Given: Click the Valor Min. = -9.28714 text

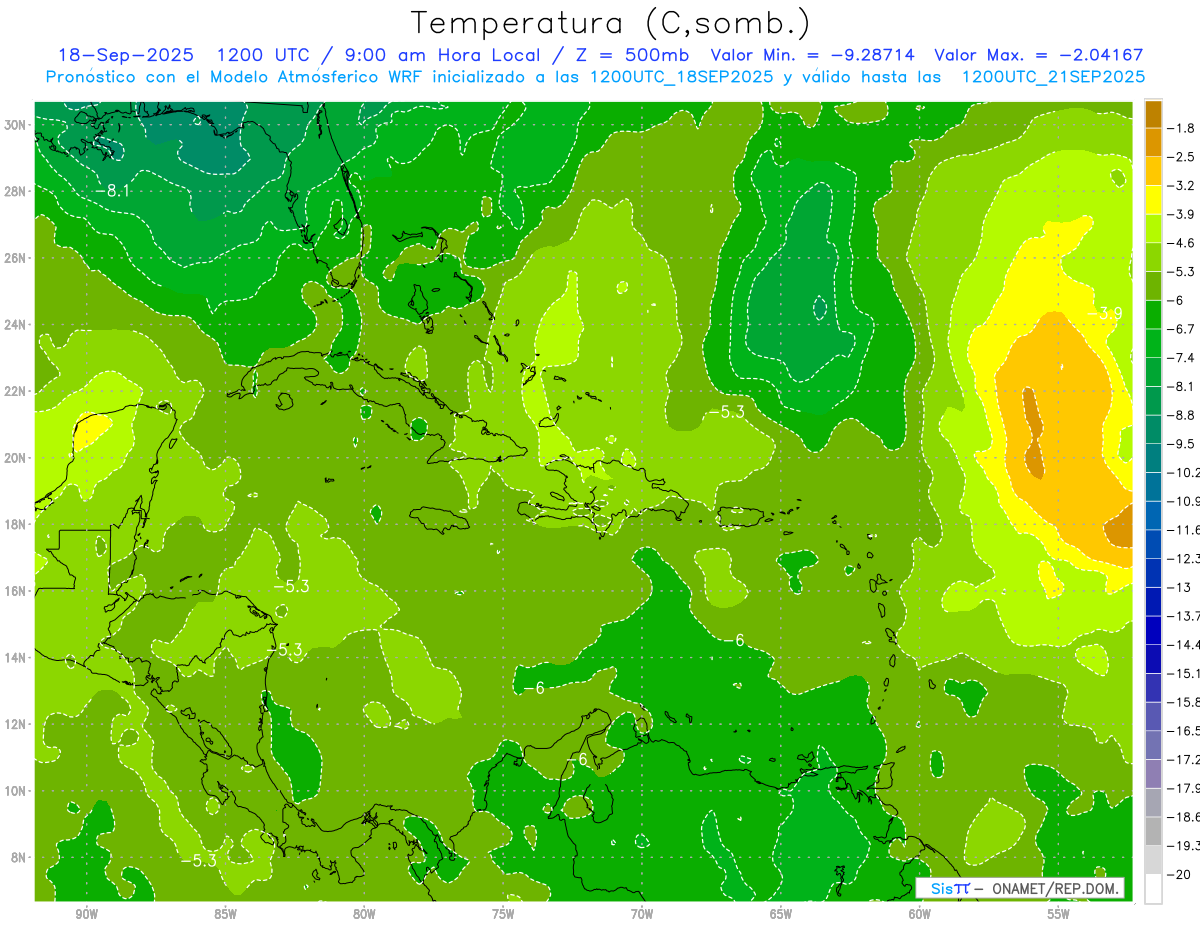Looking at the screenshot, I should point(814,55).
